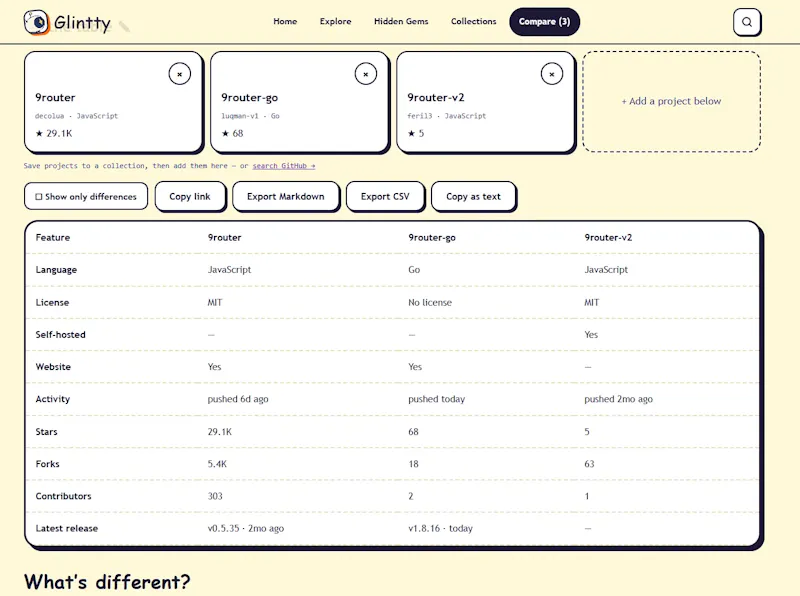Select the Self-hosted row label
Screen dimensions: 800x596
60,335
